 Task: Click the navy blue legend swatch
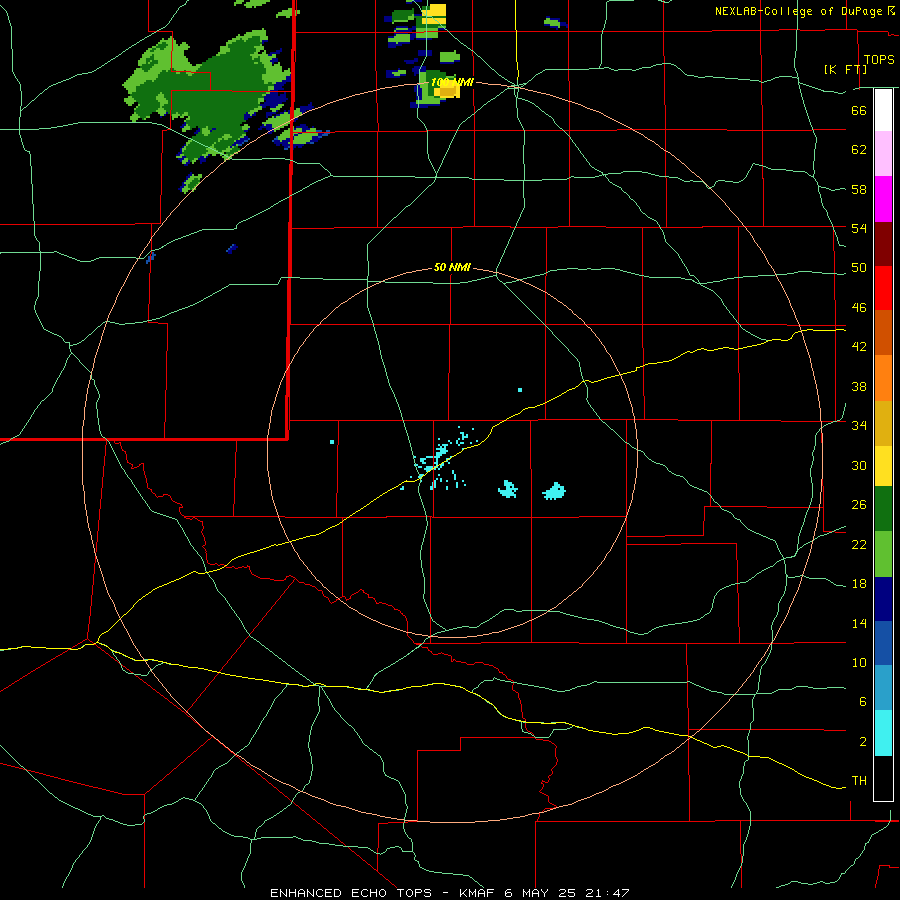pyautogui.click(x=883, y=599)
